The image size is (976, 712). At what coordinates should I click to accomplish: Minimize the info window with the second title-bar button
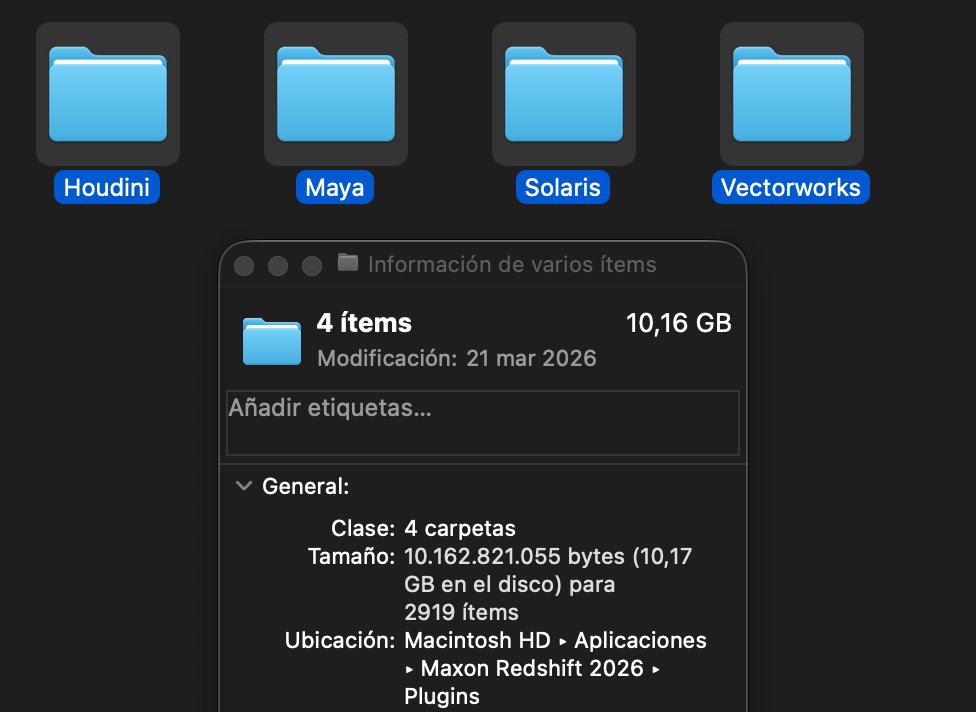278,266
